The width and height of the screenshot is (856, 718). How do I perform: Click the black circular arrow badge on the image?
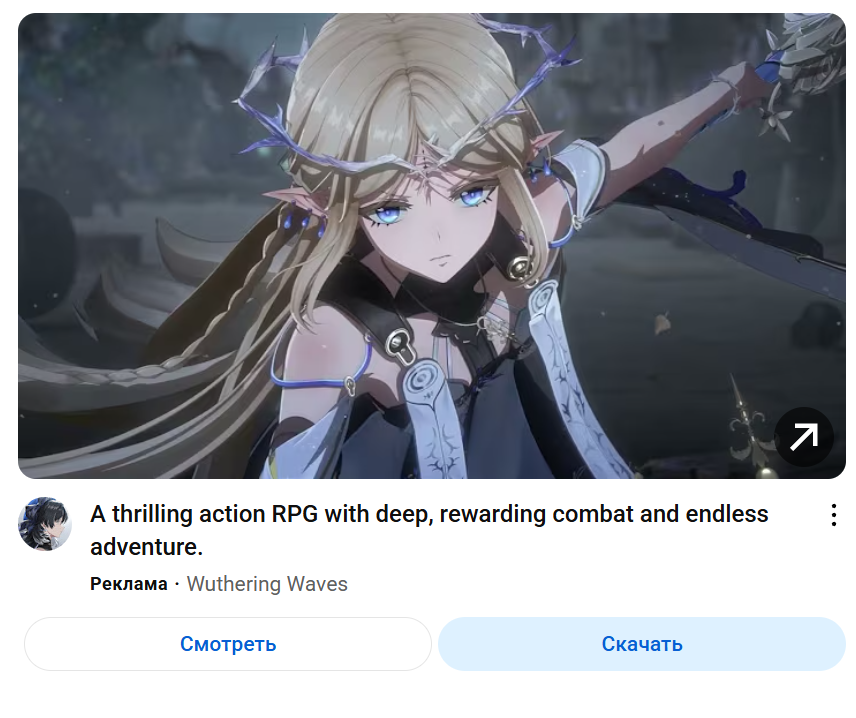point(804,437)
